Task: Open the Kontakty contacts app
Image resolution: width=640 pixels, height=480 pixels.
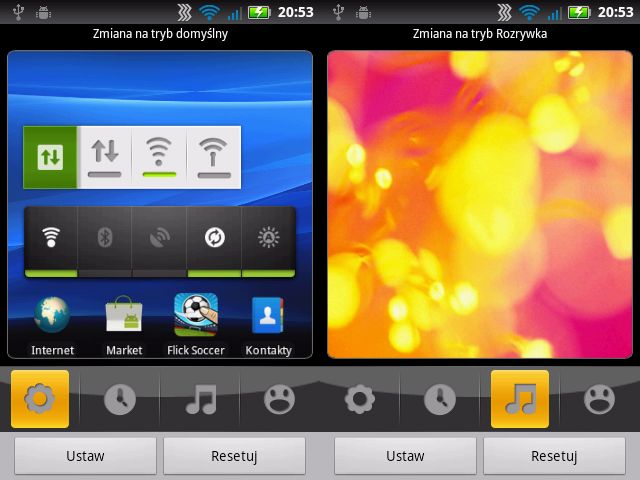Action: 268,326
